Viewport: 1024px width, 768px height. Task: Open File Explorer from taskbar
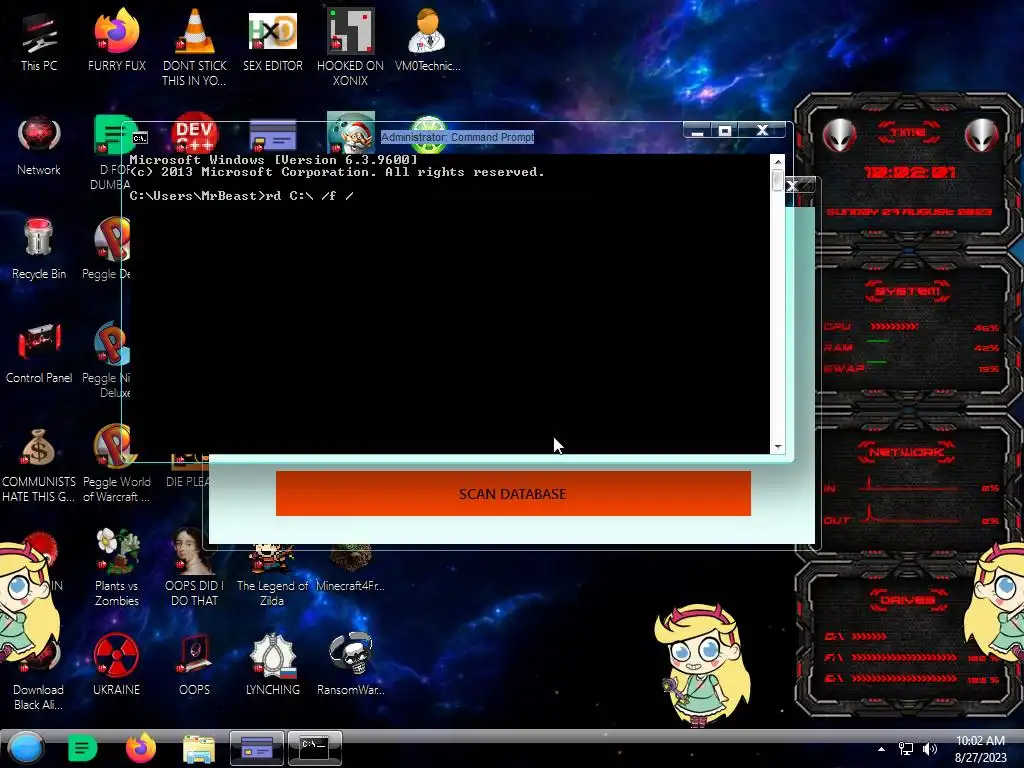coord(199,749)
